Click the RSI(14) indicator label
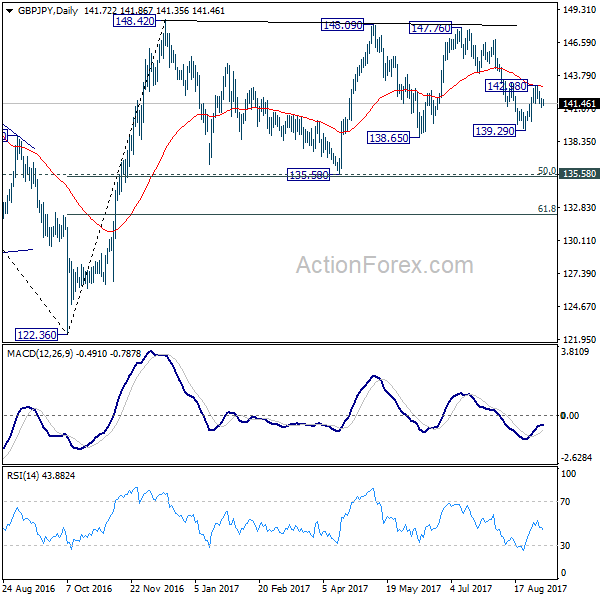 (23, 476)
